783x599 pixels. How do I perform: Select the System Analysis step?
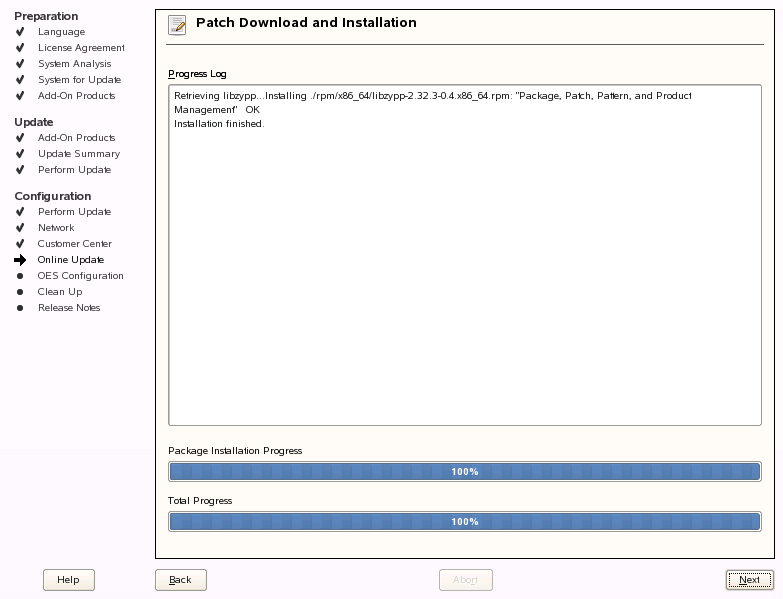pyautogui.click(x=75, y=64)
